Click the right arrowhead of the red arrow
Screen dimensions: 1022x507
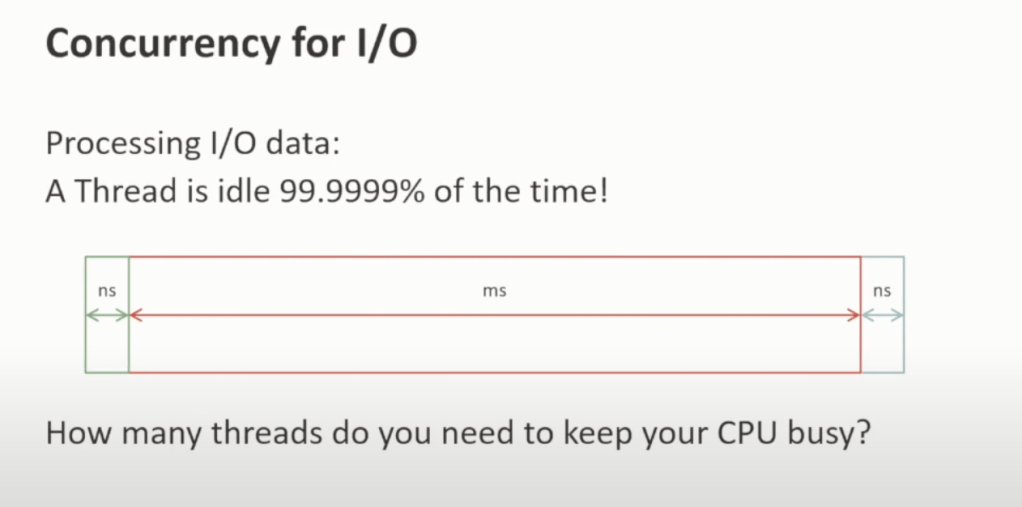click(853, 315)
